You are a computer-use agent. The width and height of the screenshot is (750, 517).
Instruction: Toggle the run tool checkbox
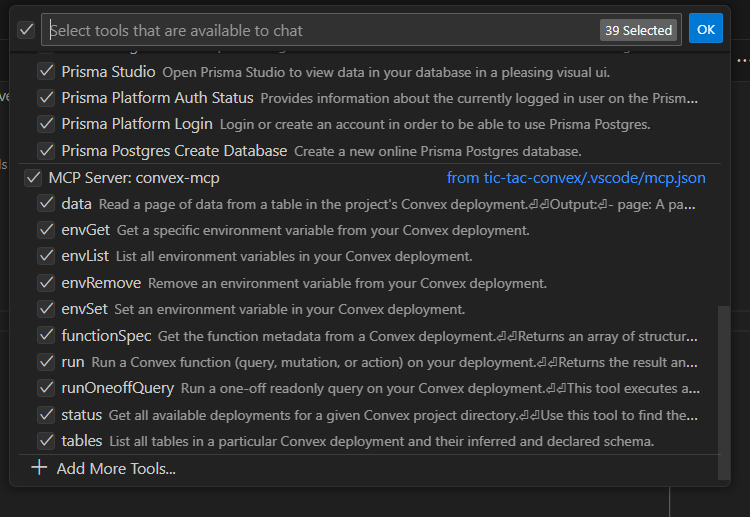[x=46, y=362]
